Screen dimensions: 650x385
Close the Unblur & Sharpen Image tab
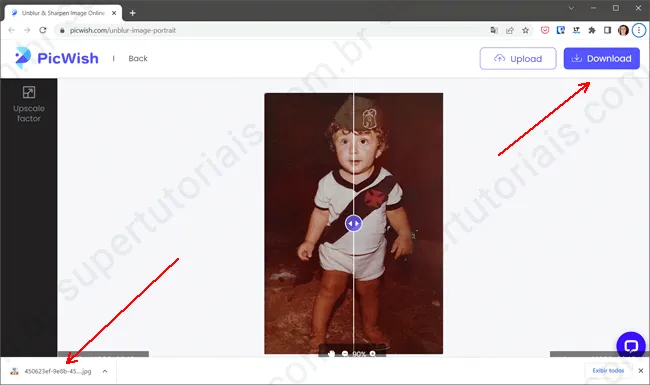tap(114, 13)
